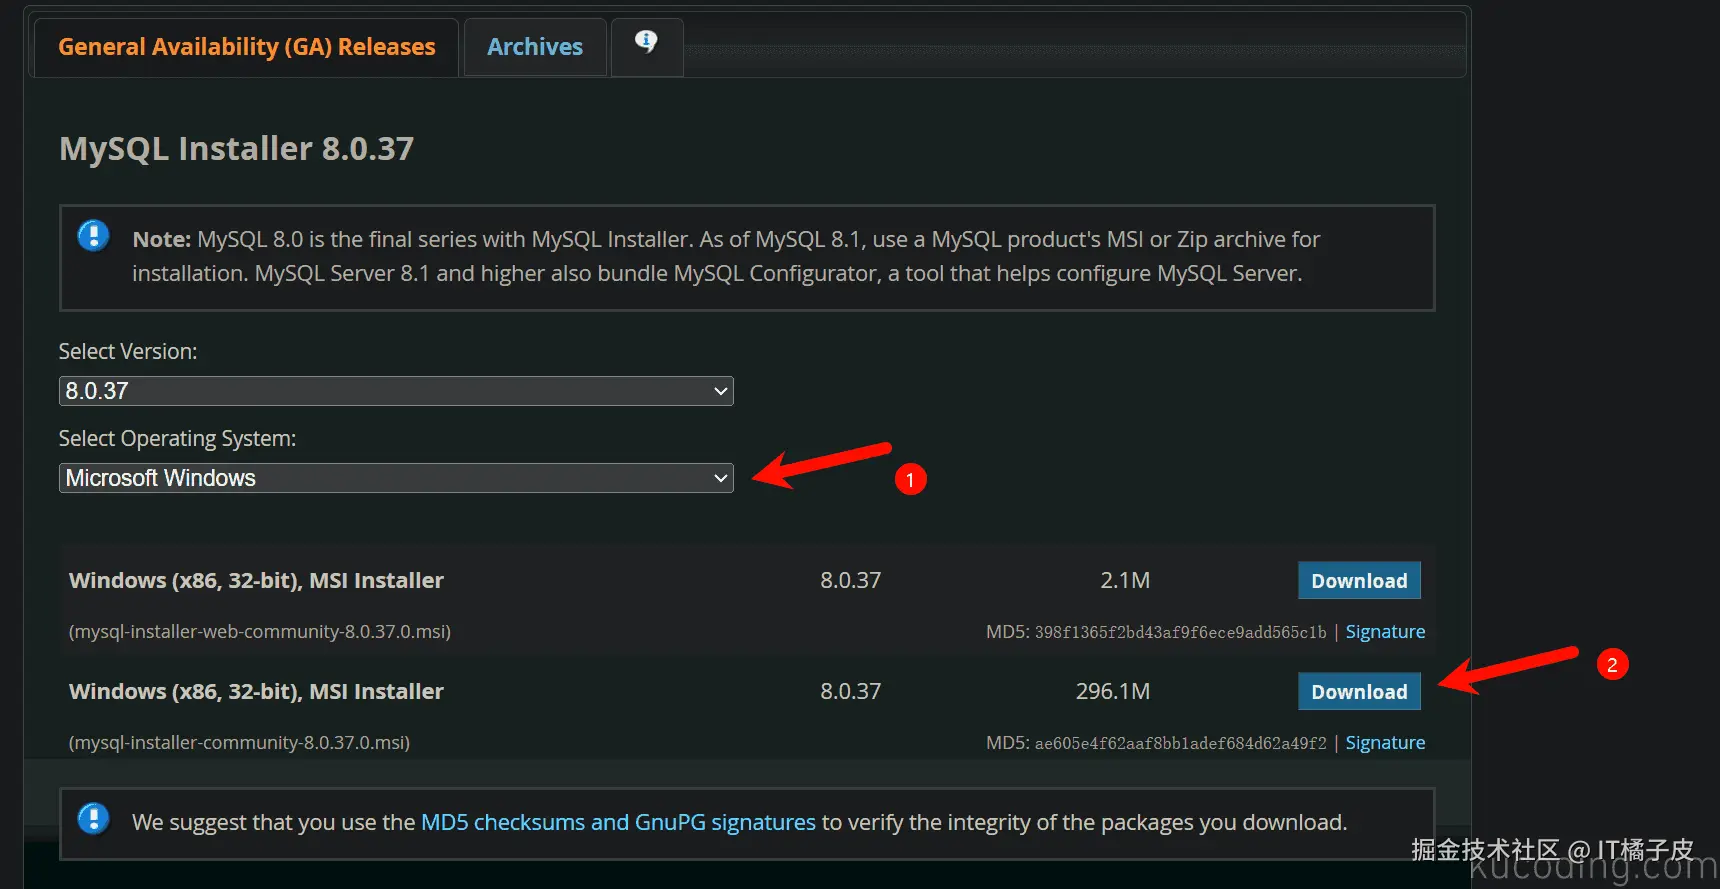Open Signature link for mysql-installer-community-8.0.37.0.msi
The image size is (1720, 889).
click(x=1385, y=743)
